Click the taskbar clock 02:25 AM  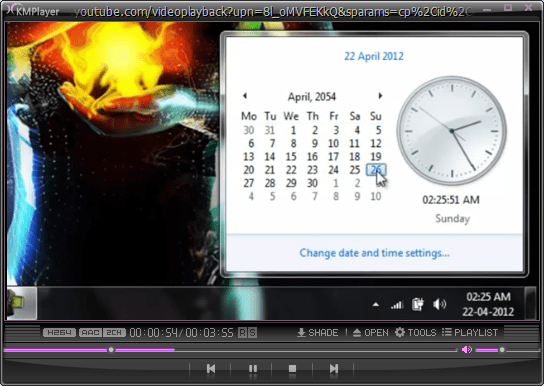pyautogui.click(x=488, y=297)
